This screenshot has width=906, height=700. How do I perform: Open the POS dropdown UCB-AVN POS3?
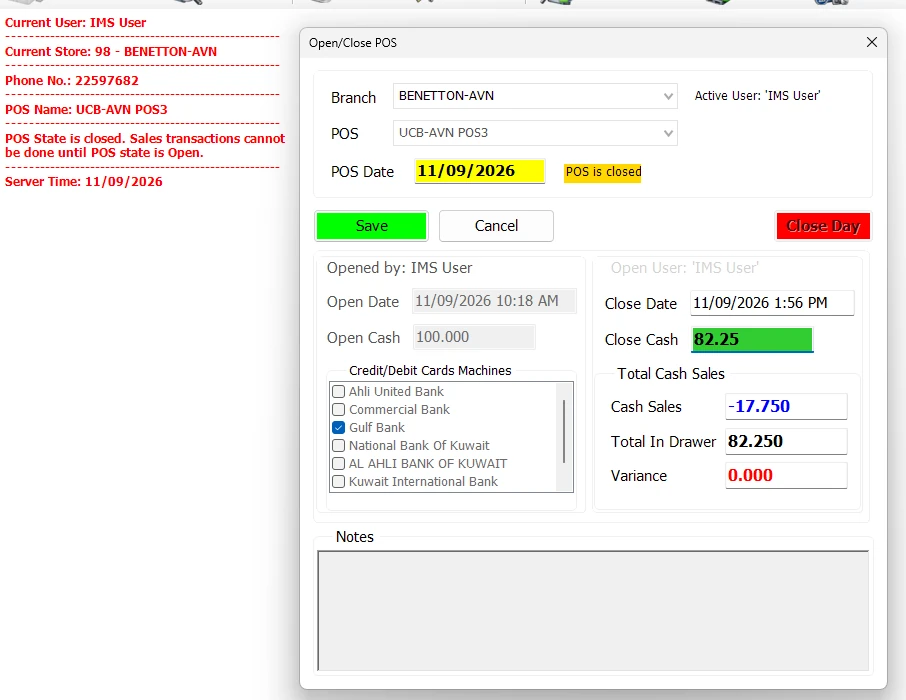pyautogui.click(x=534, y=133)
